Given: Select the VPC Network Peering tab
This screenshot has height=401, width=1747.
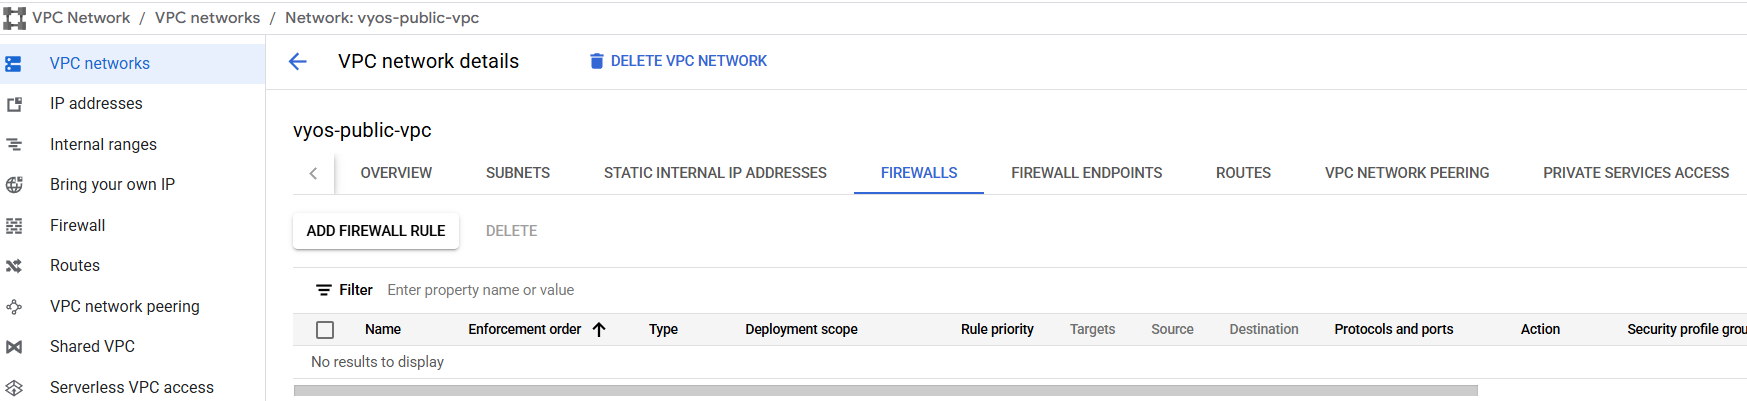Looking at the screenshot, I should [x=1407, y=173].
